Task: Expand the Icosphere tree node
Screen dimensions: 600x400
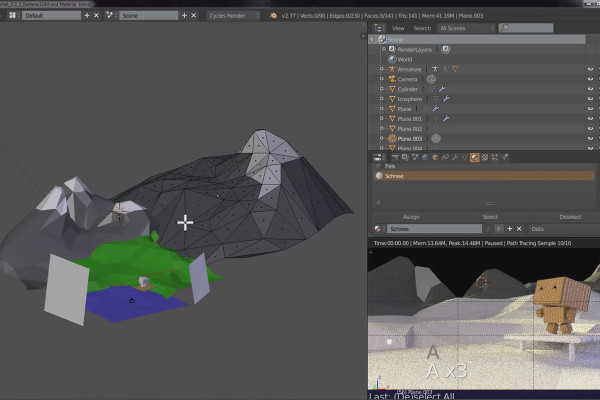Action: pos(382,99)
